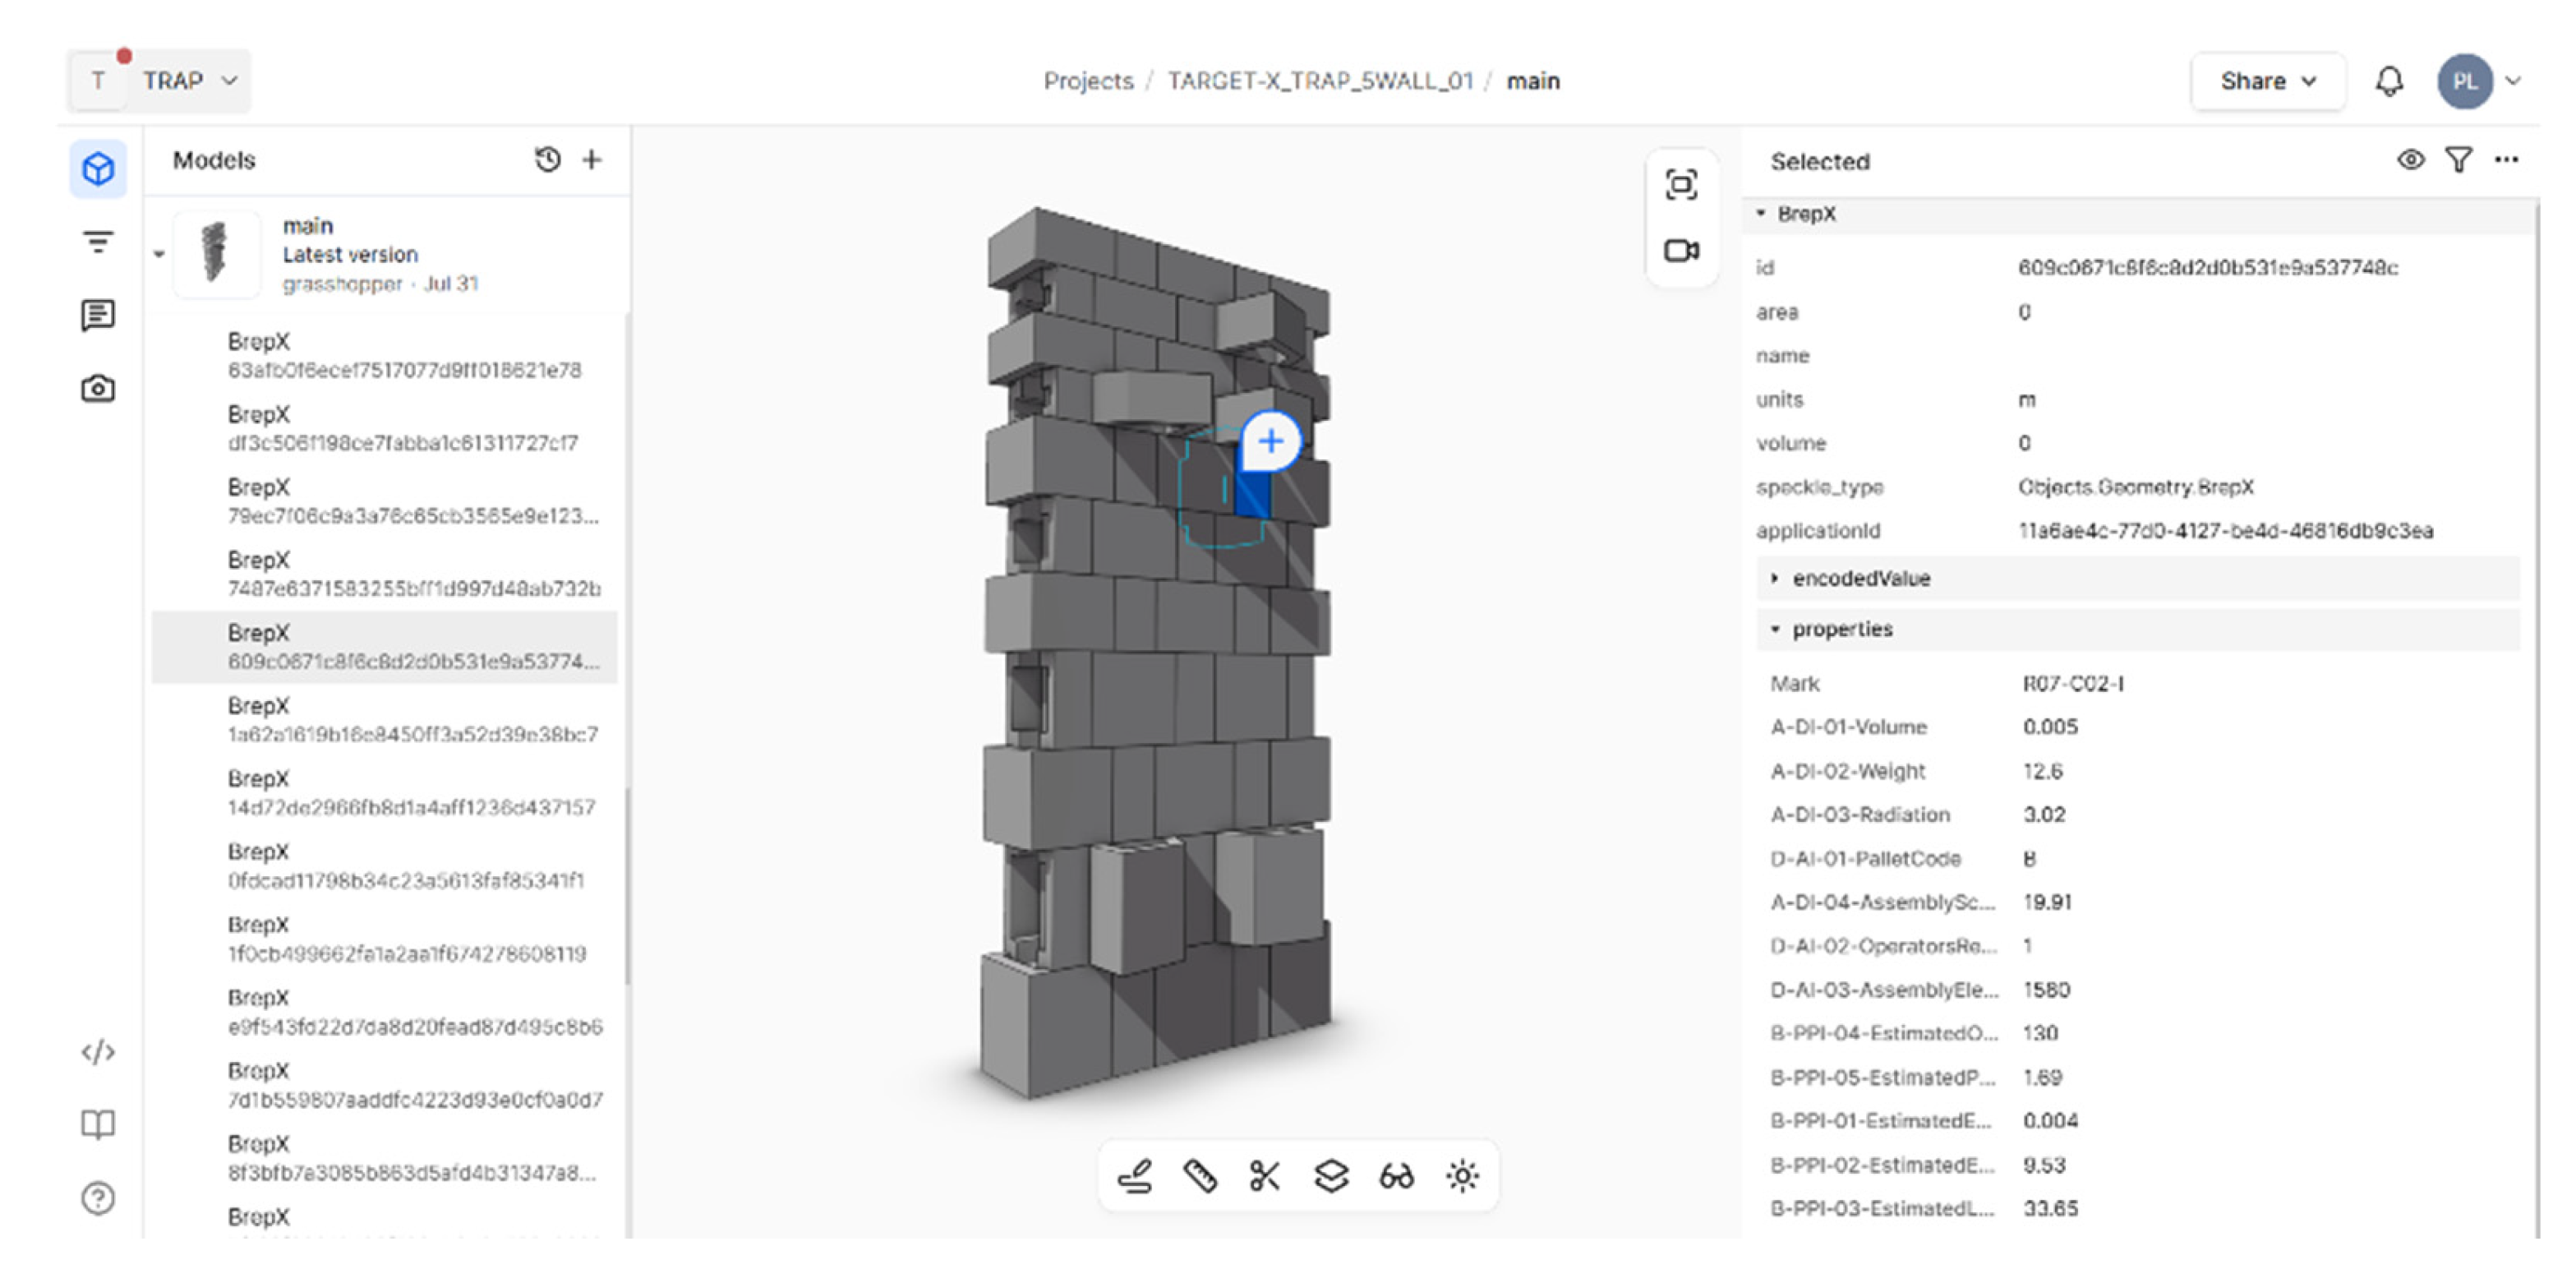
Task: Open the ruler measure tool
Action: coord(1202,1176)
